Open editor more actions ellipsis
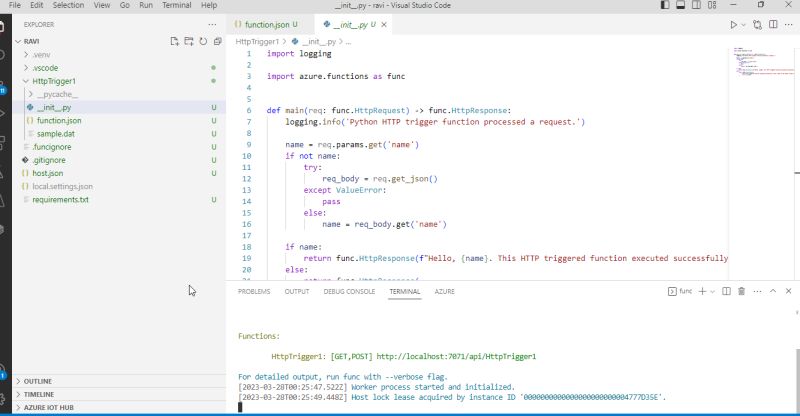Screen dimensions: 800x416 tap(789, 25)
